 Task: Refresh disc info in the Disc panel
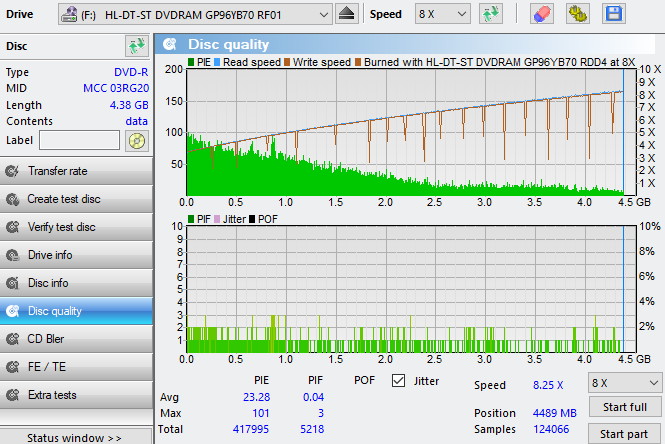click(136, 46)
